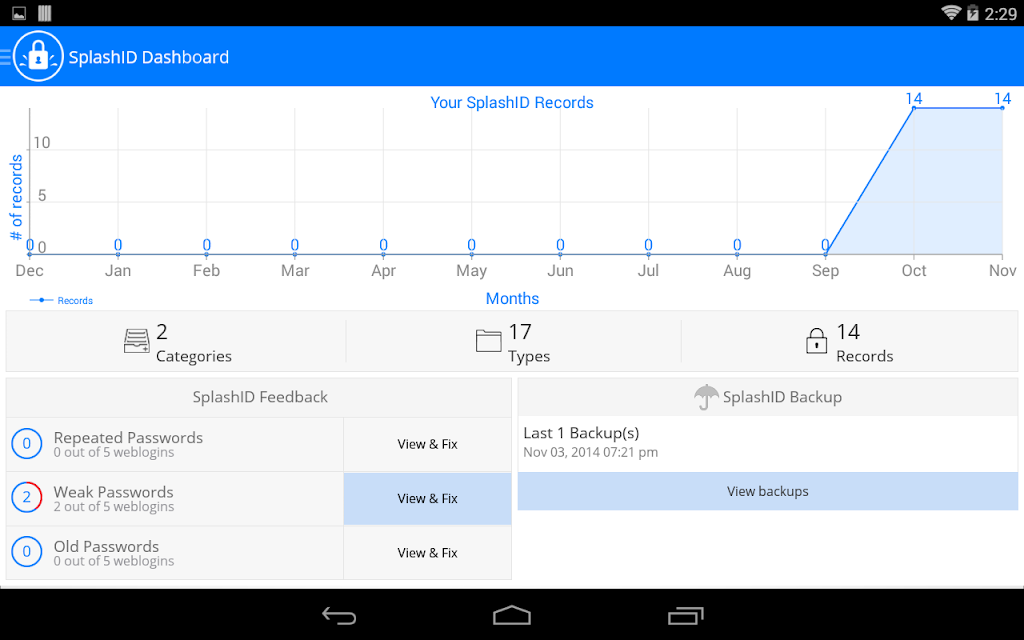Tap the Repeated Passwords count circle
Image resolution: width=1024 pixels, height=640 pixels.
(27, 444)
